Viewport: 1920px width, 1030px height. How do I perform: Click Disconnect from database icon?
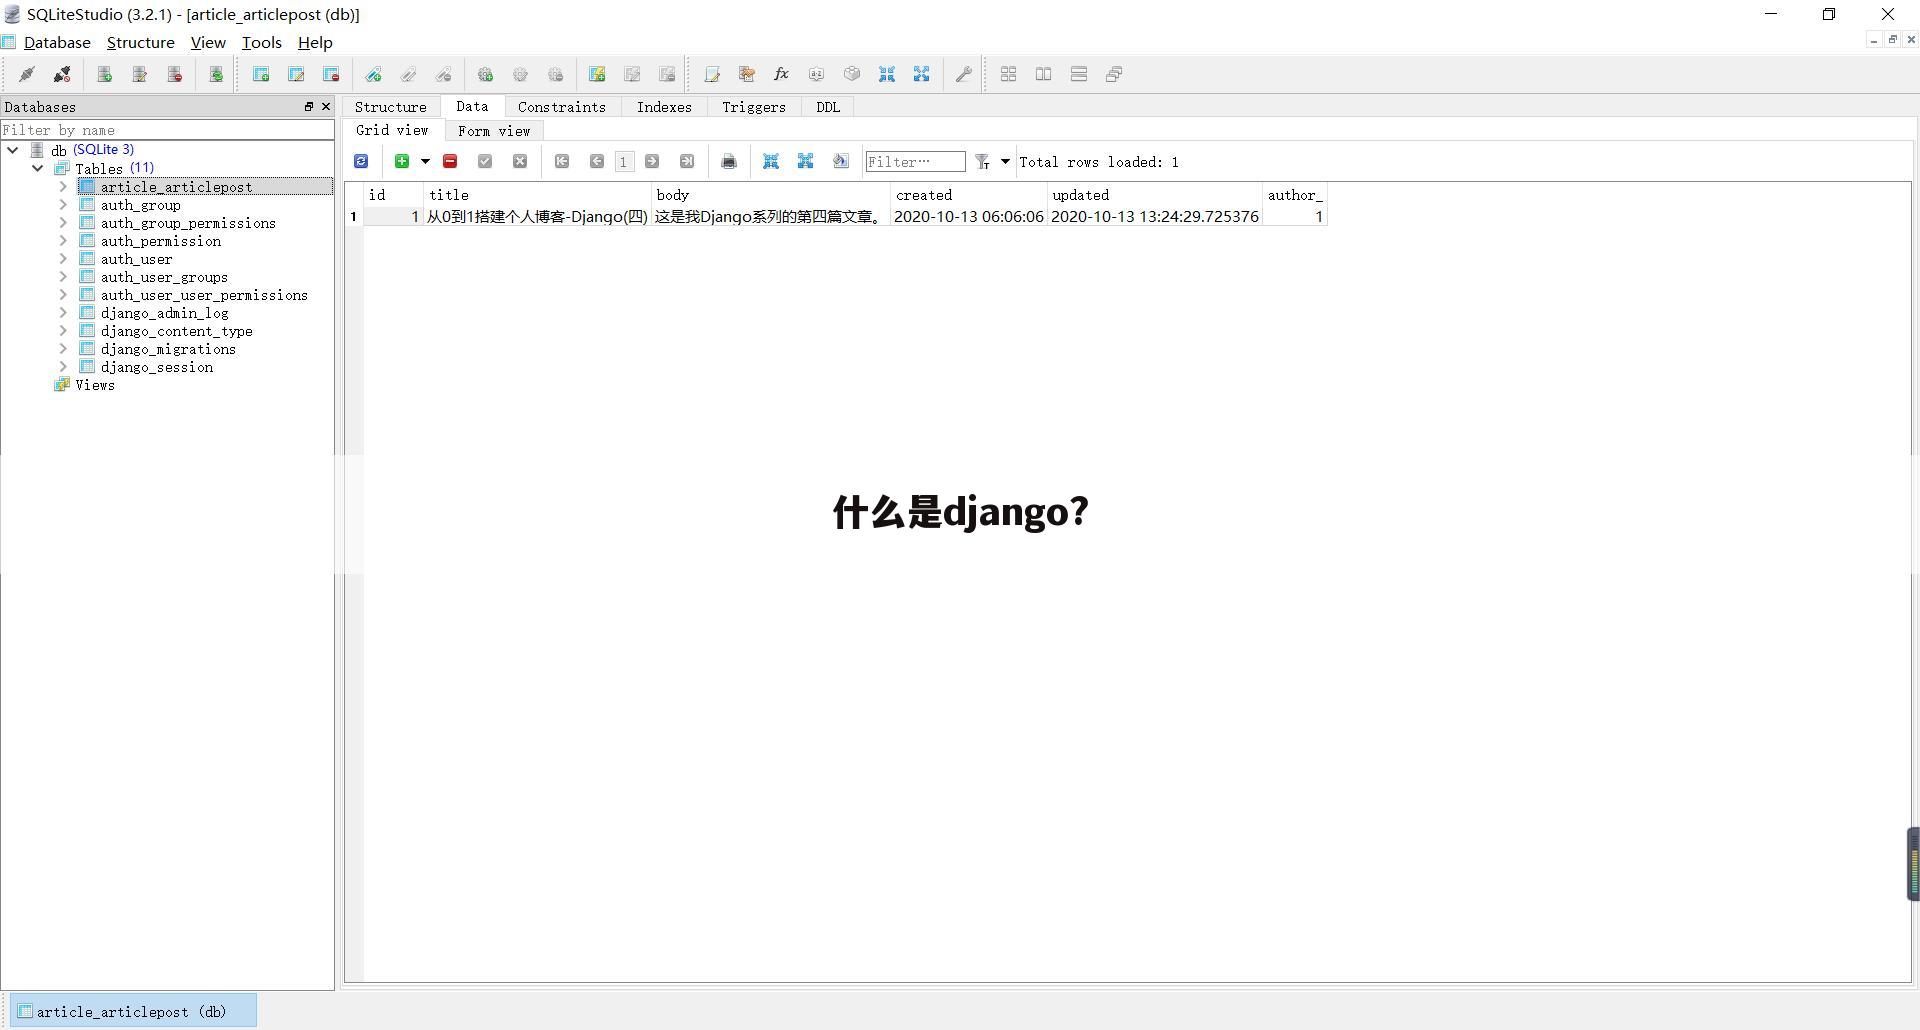pos(62,74)
